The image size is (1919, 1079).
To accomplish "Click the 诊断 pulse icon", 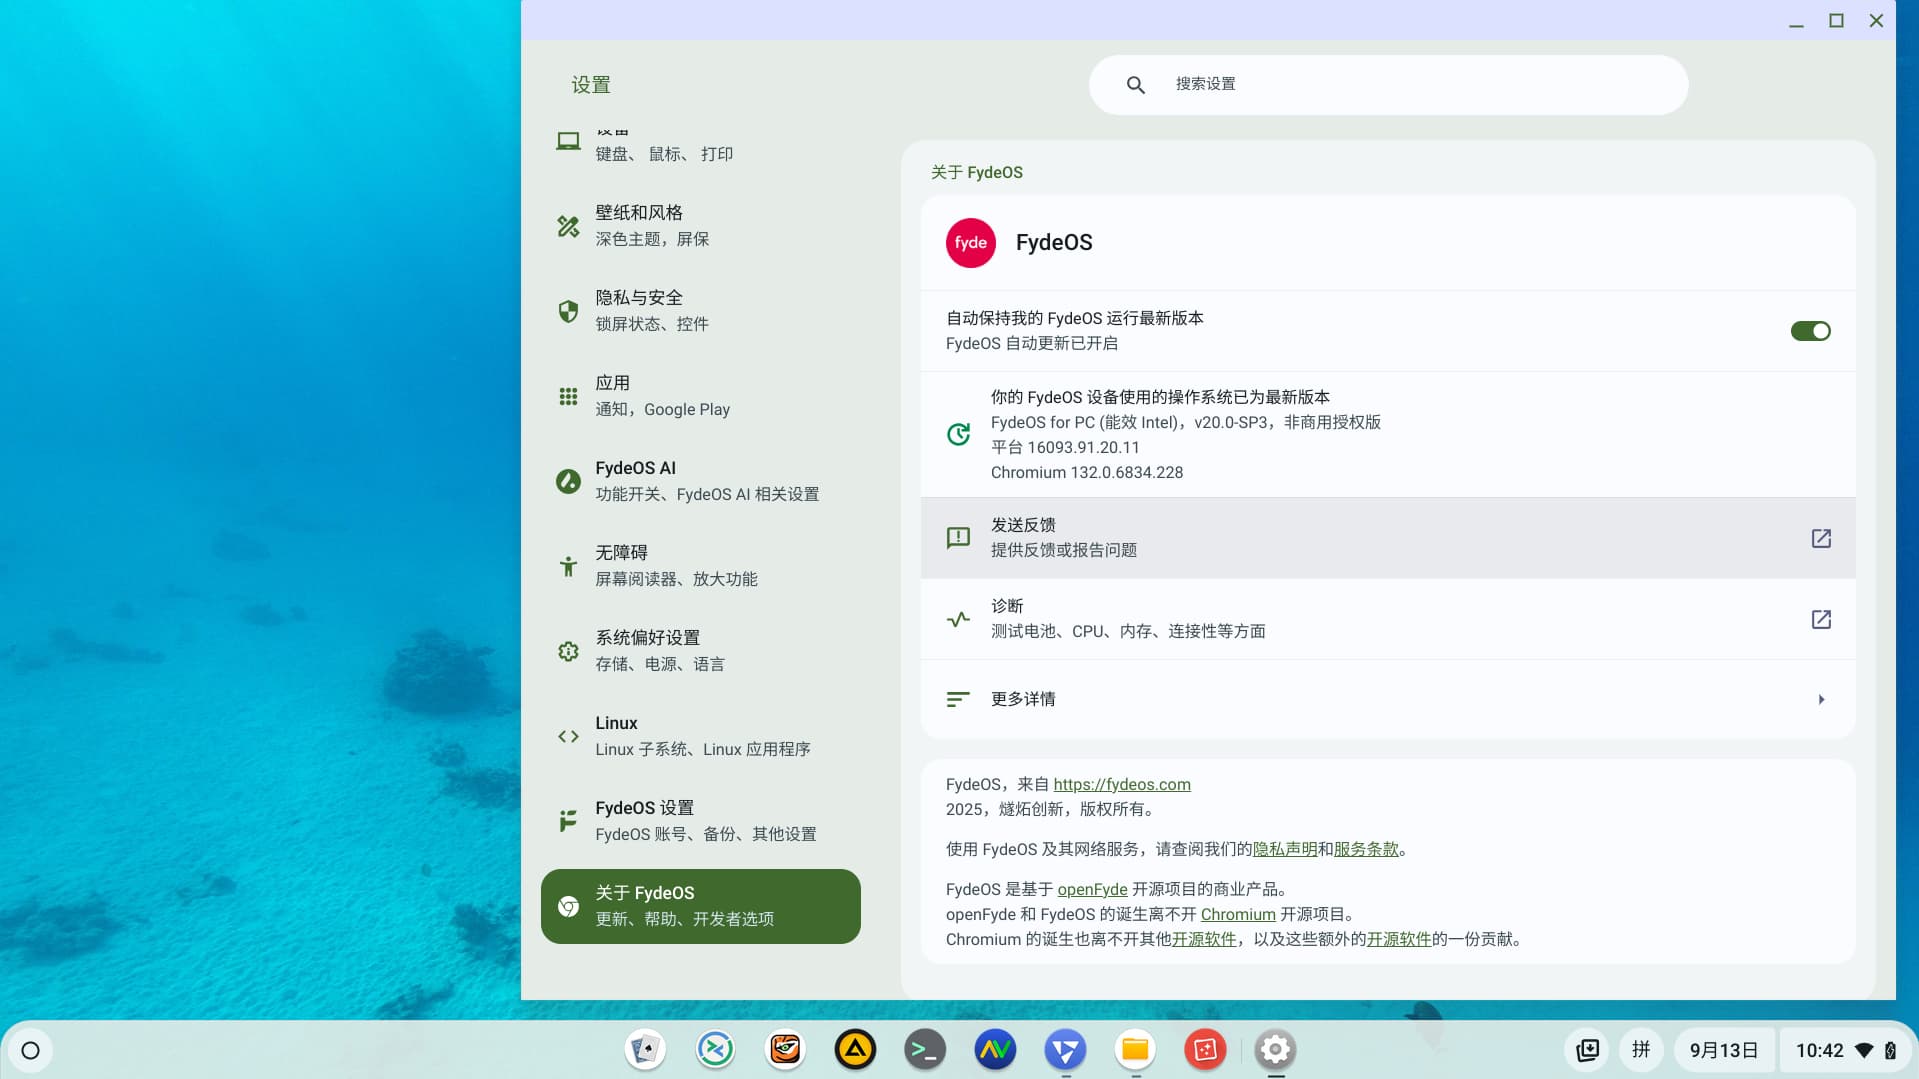I will (958, 619).
